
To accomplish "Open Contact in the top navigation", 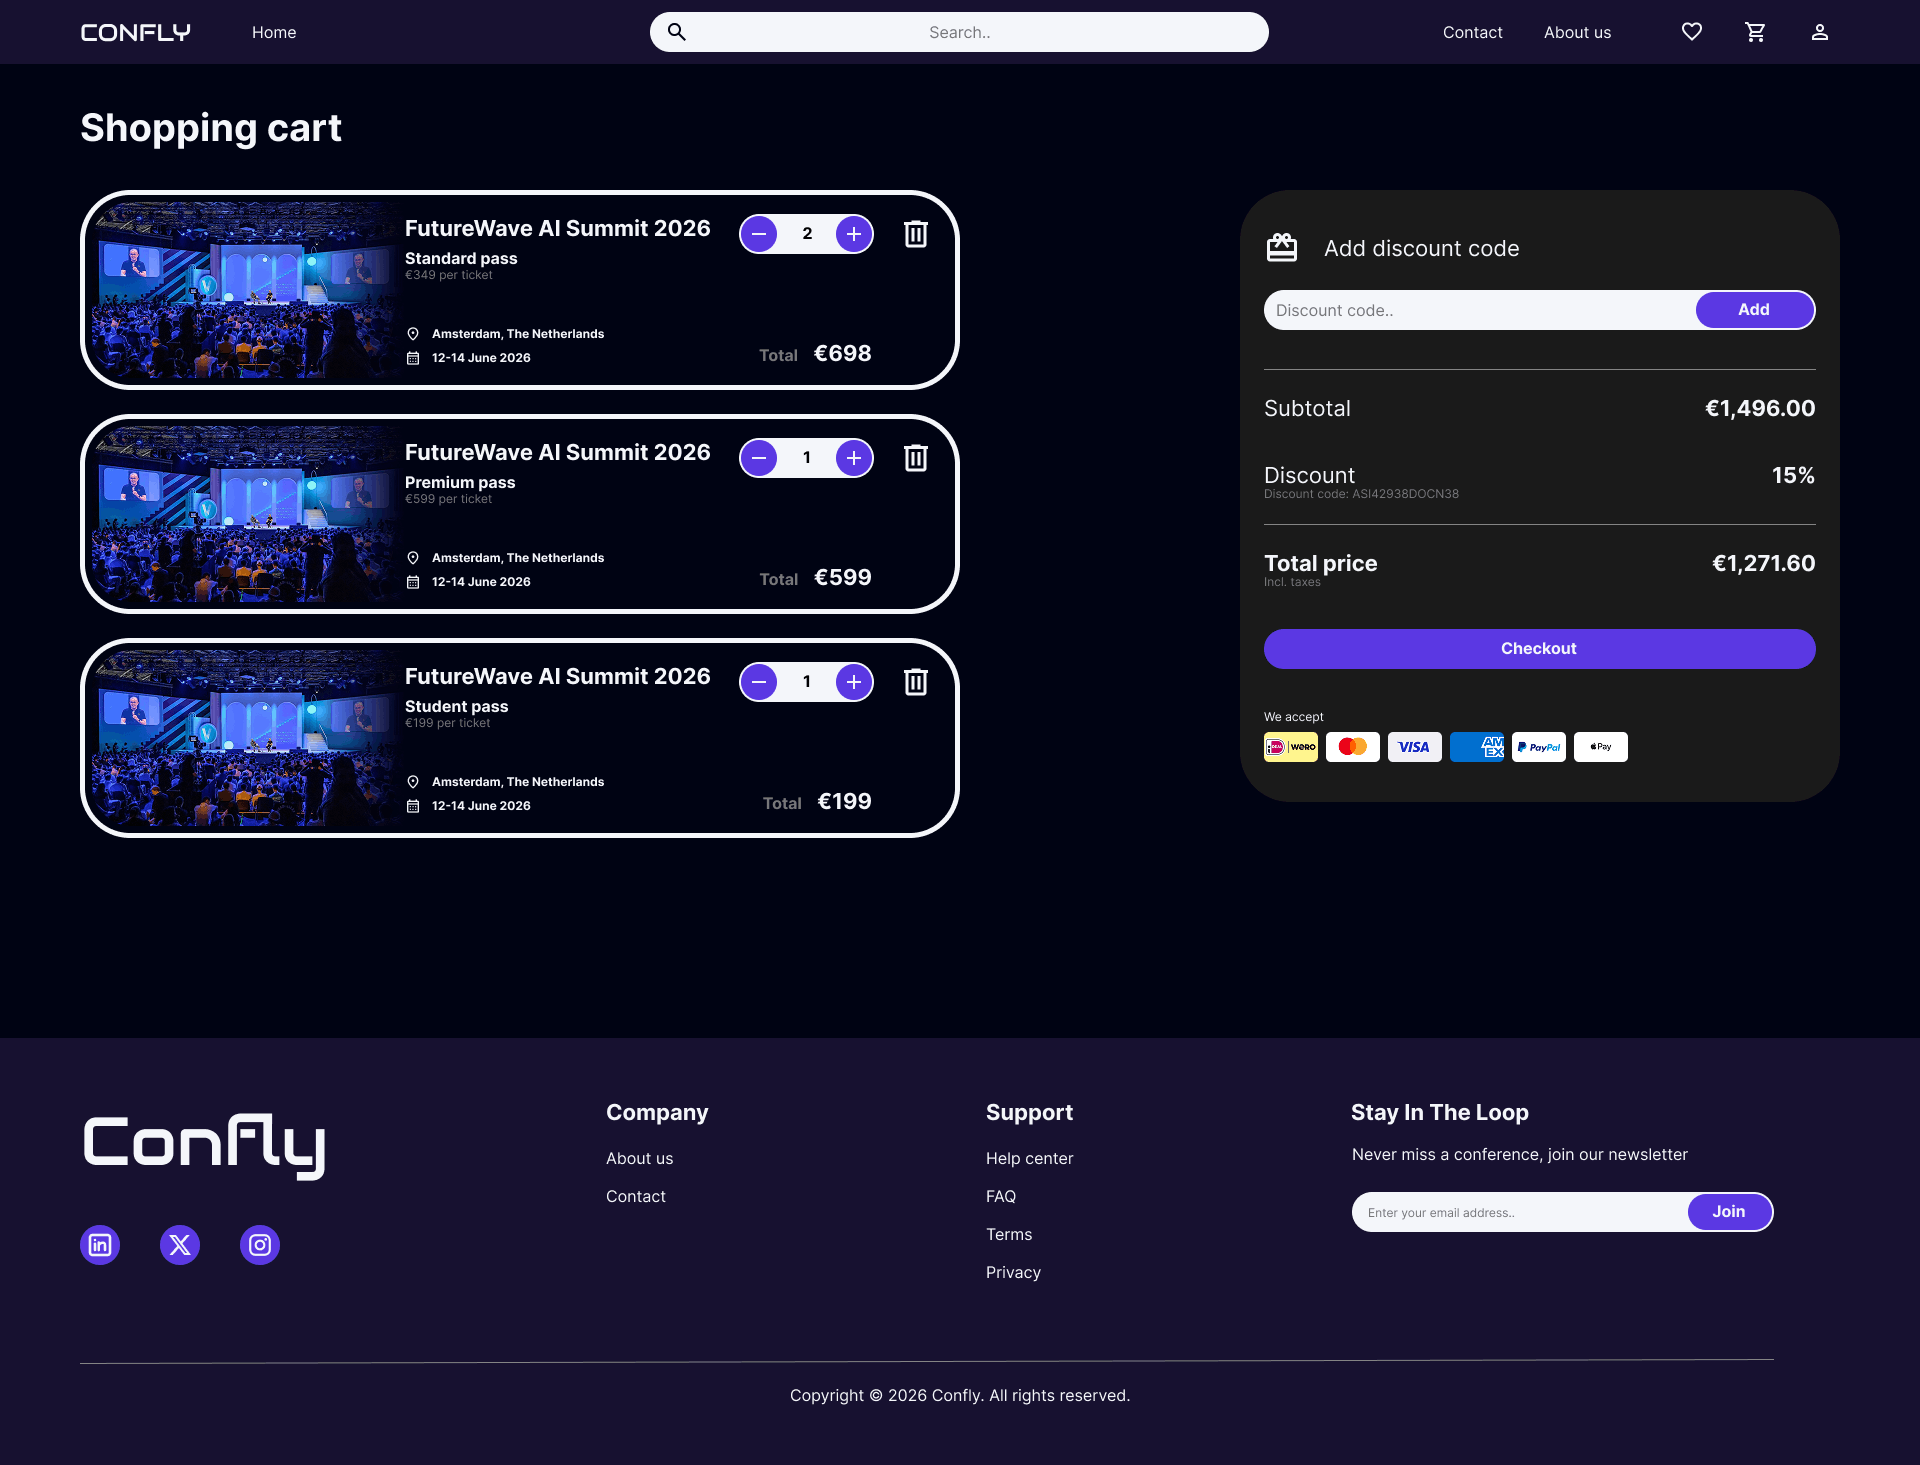I will coord(1472,32).
